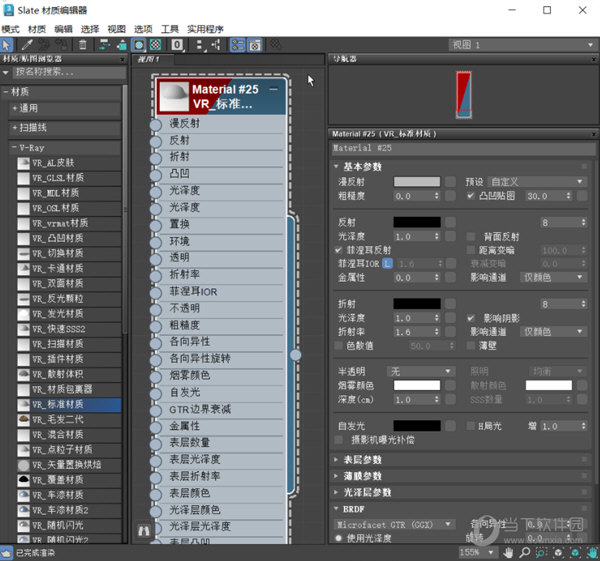Click the zoom magnifier tool
This screenshot has height=561, width=600.
tap(524, 553)
